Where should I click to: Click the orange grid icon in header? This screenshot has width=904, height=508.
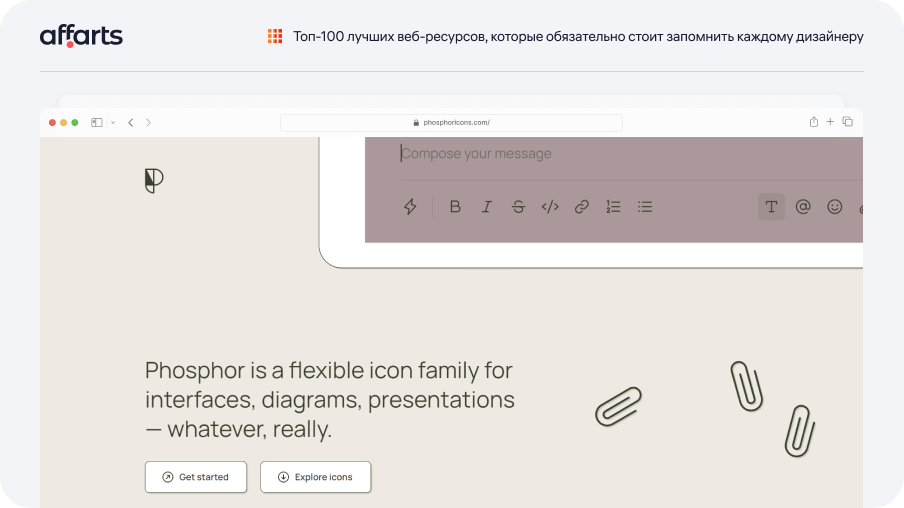pyautogui.click(x=275, y=36)
